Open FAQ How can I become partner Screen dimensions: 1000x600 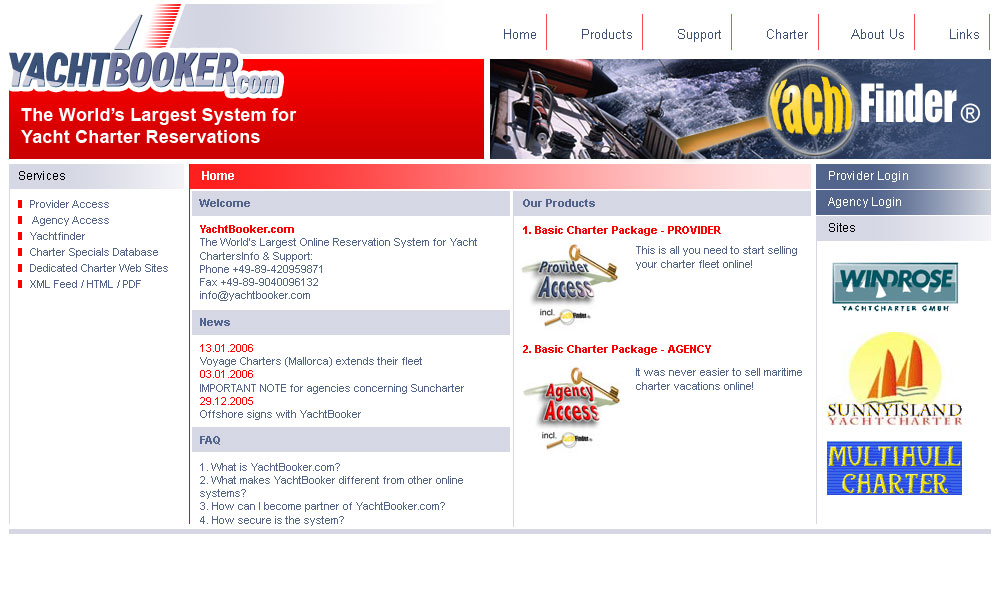coord(322,506)
